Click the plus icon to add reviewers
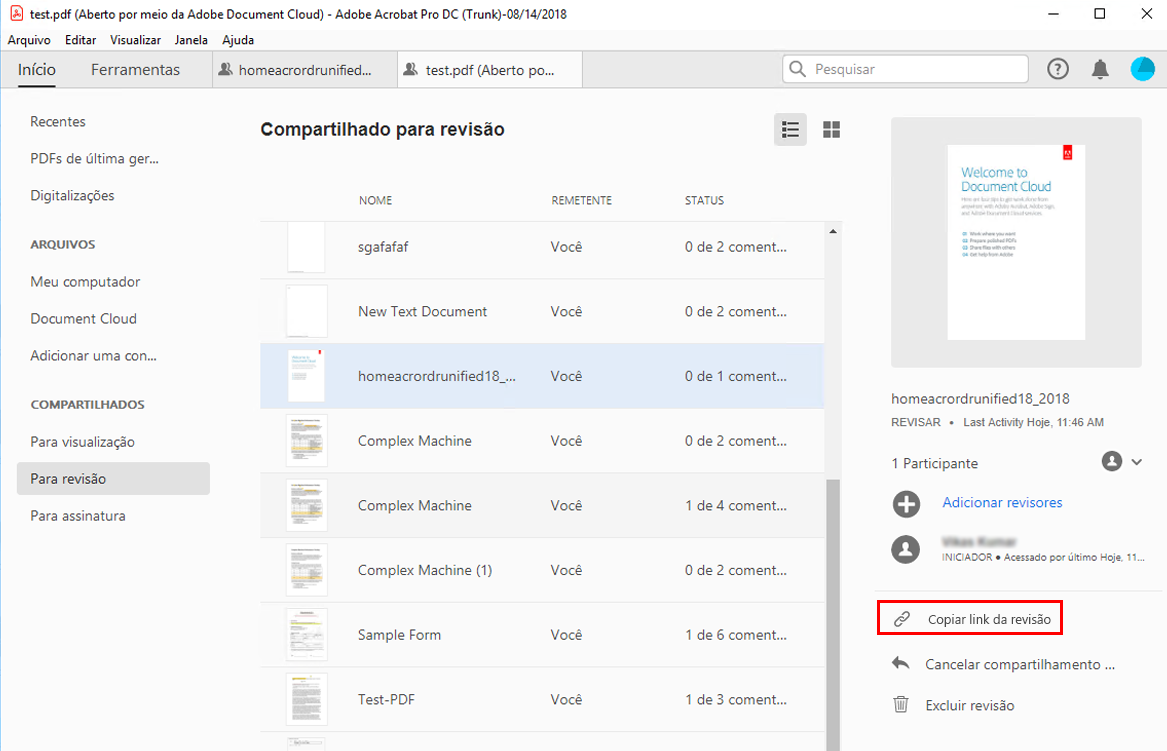1167x751 pixels. 906,504
